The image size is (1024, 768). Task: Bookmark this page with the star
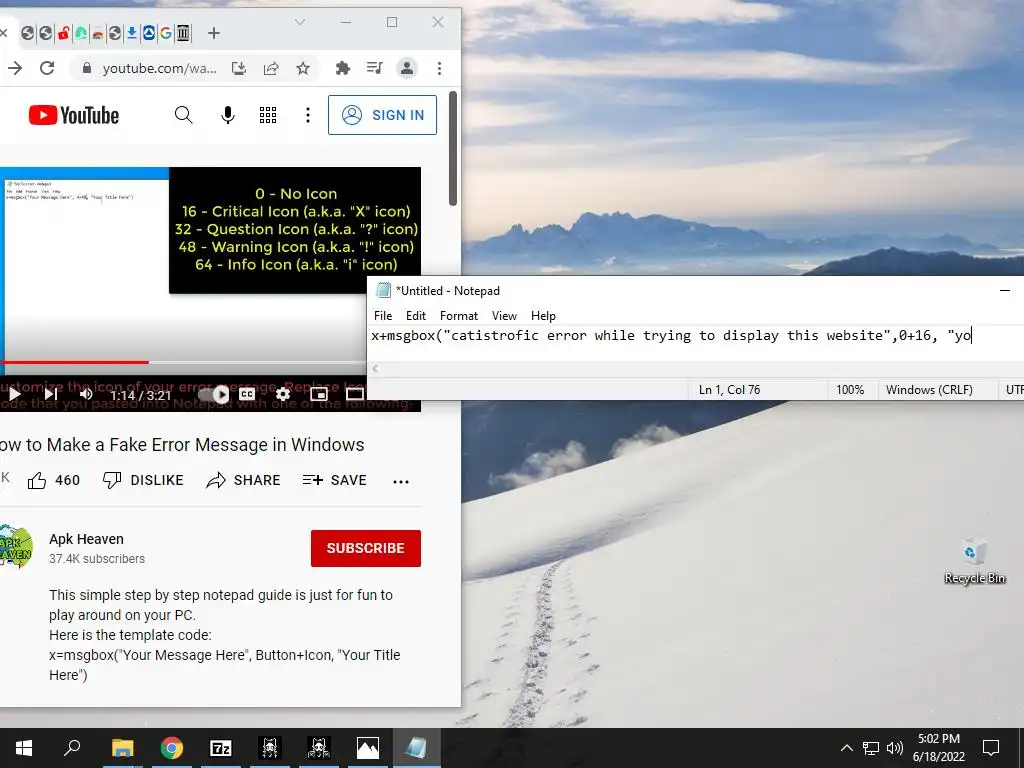(x=303, y=68)
